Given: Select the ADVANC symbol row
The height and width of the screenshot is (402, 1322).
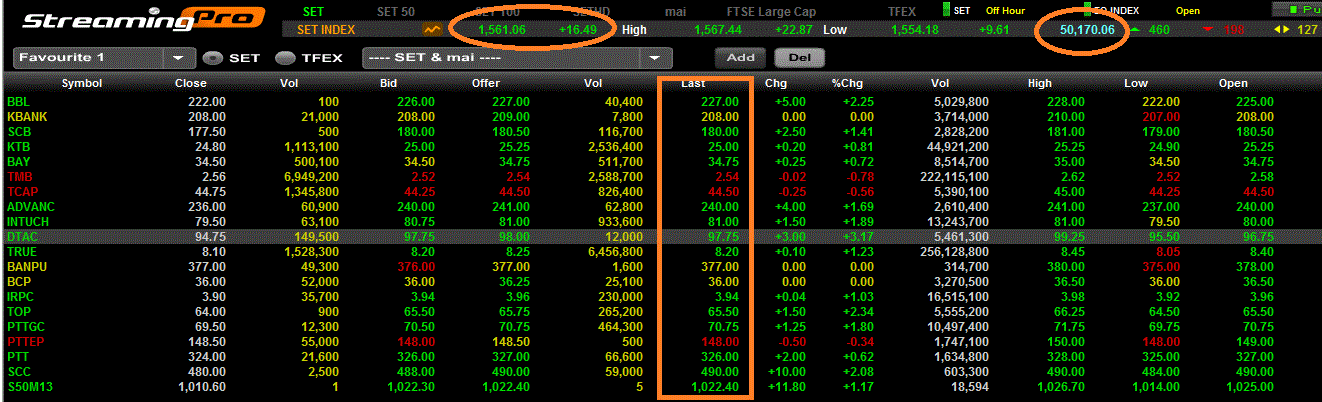Looking at the screenshot, I should [x=661, y=207].
